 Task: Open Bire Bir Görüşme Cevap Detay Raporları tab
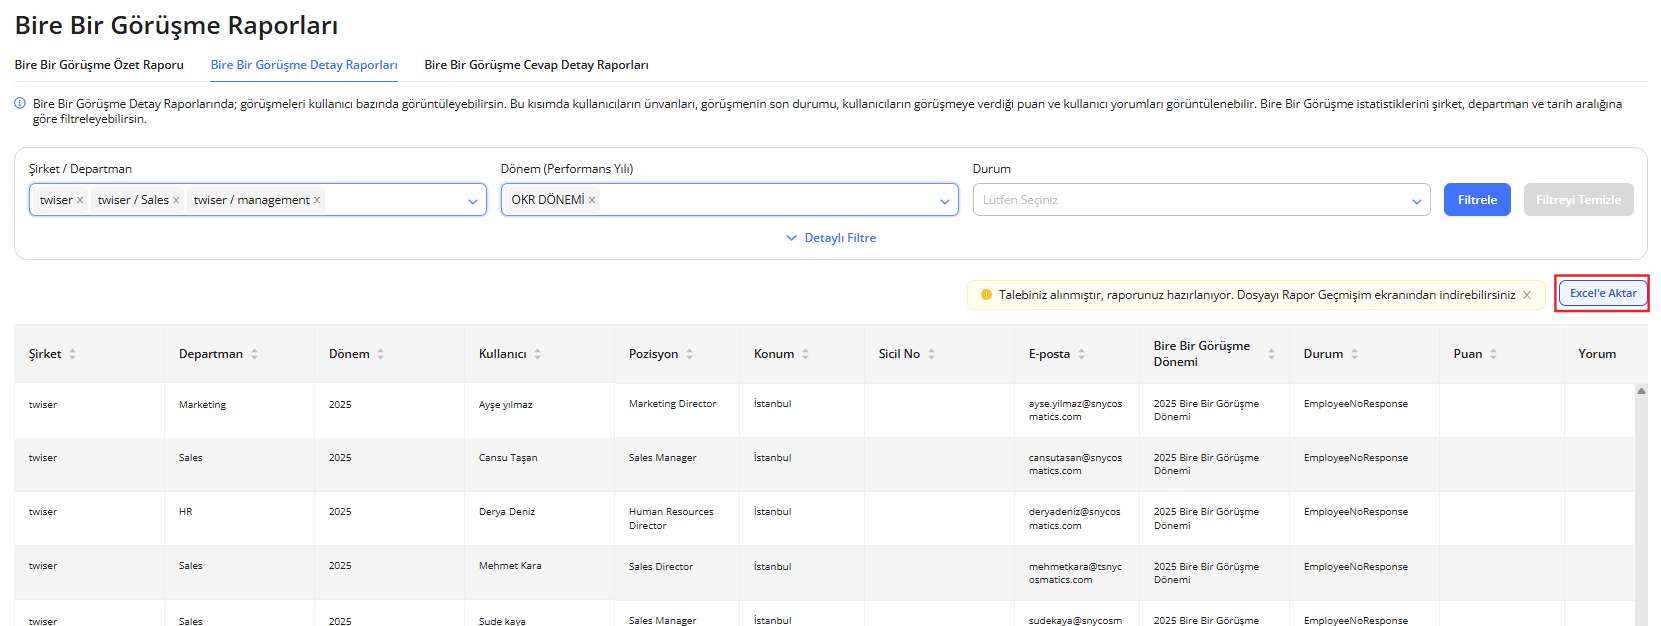(536, 65)
